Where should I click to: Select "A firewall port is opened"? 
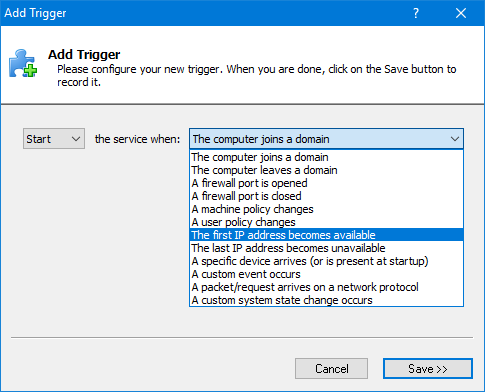coord(326,183)
